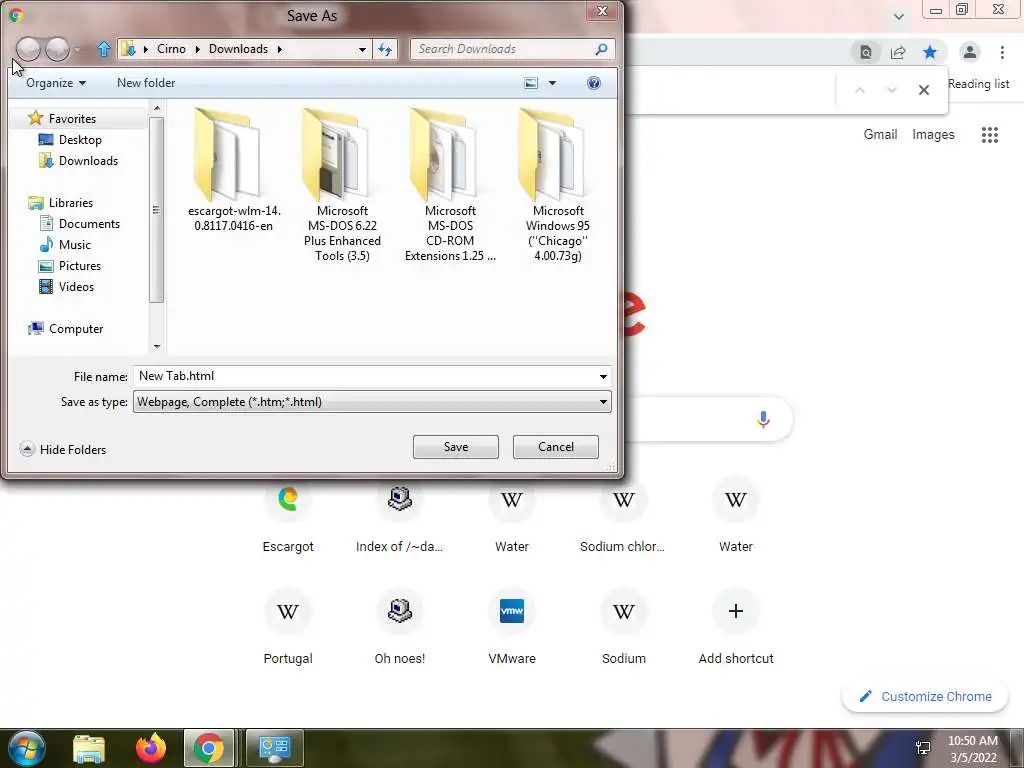Open the Videos library
The width and height of the screenshot is (1024, 768).
pyautogui.click(x=76, y=287)
